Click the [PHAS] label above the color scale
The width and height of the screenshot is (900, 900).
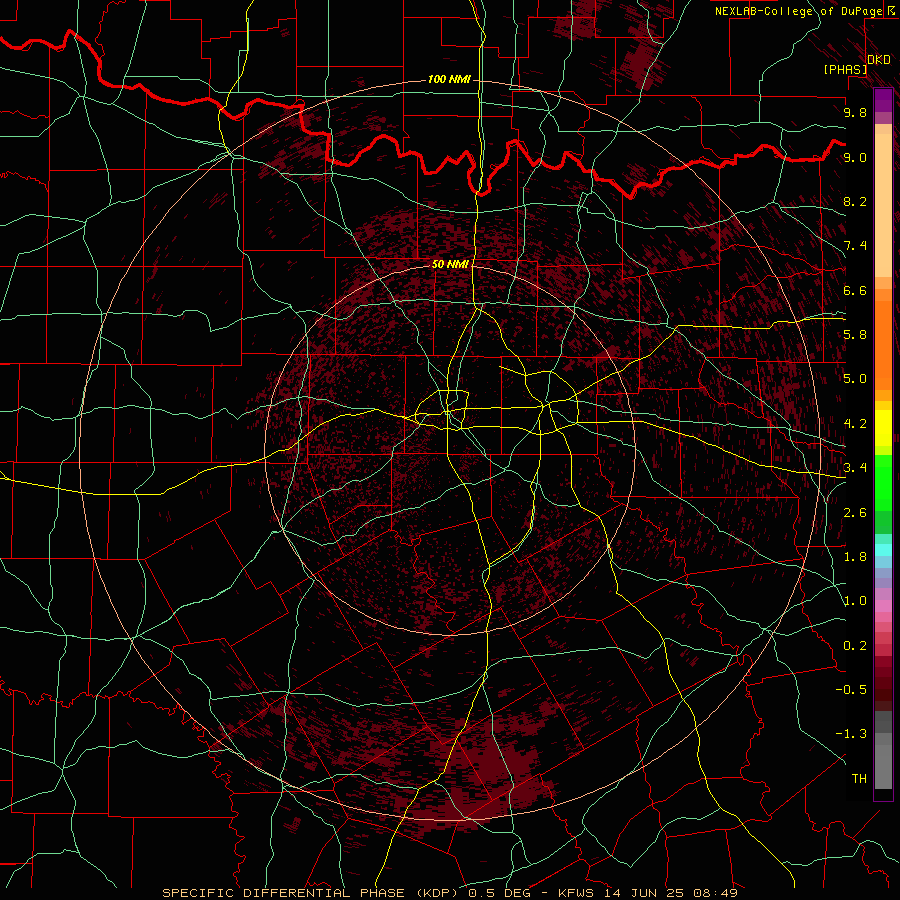[x=845, y=70]
